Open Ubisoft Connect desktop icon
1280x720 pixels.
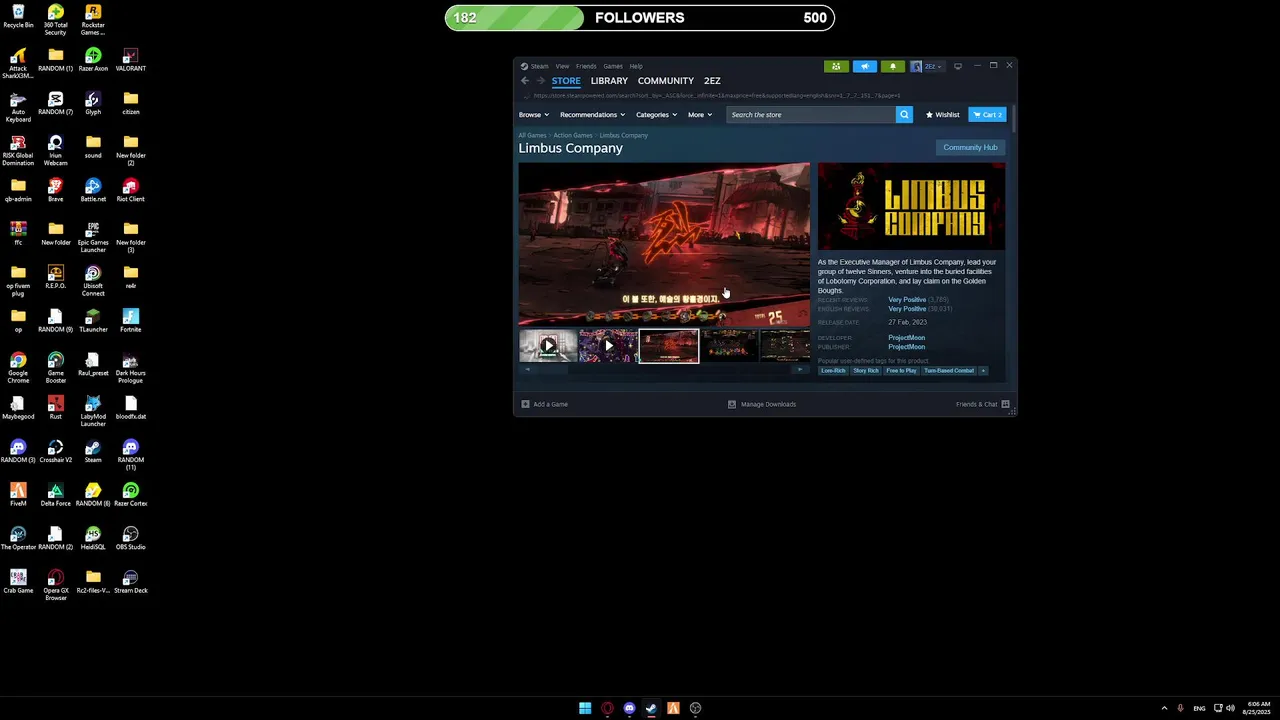pos(93,281)
